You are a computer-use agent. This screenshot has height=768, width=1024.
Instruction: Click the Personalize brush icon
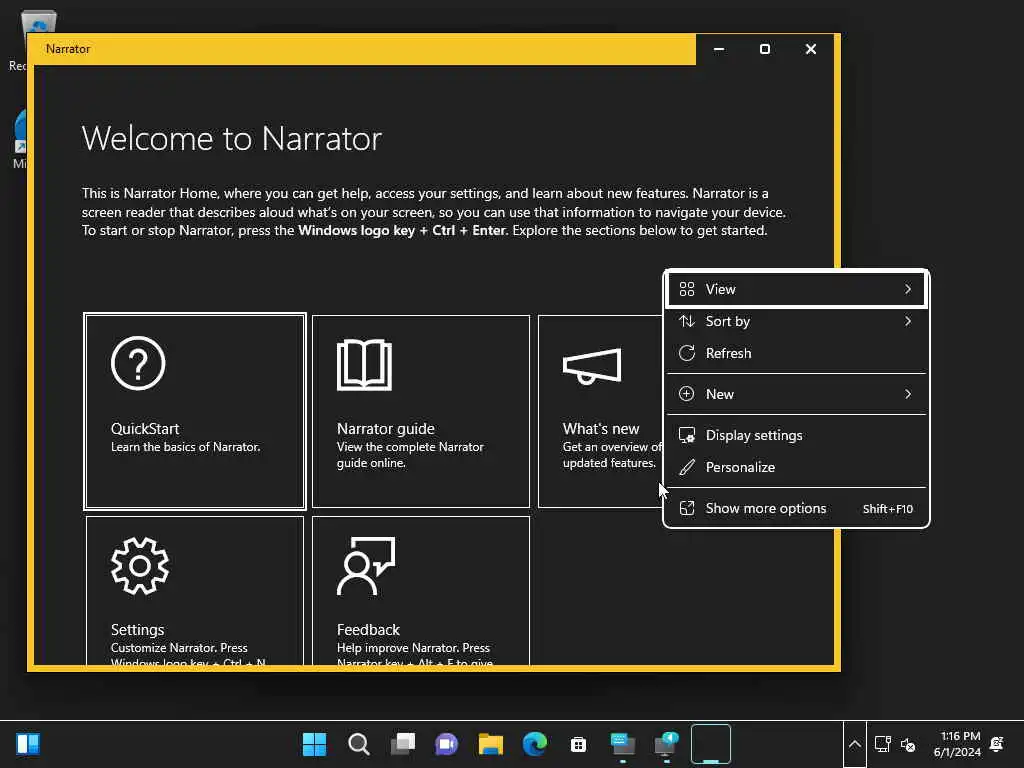pyautogui.click(x=686, y=467)
